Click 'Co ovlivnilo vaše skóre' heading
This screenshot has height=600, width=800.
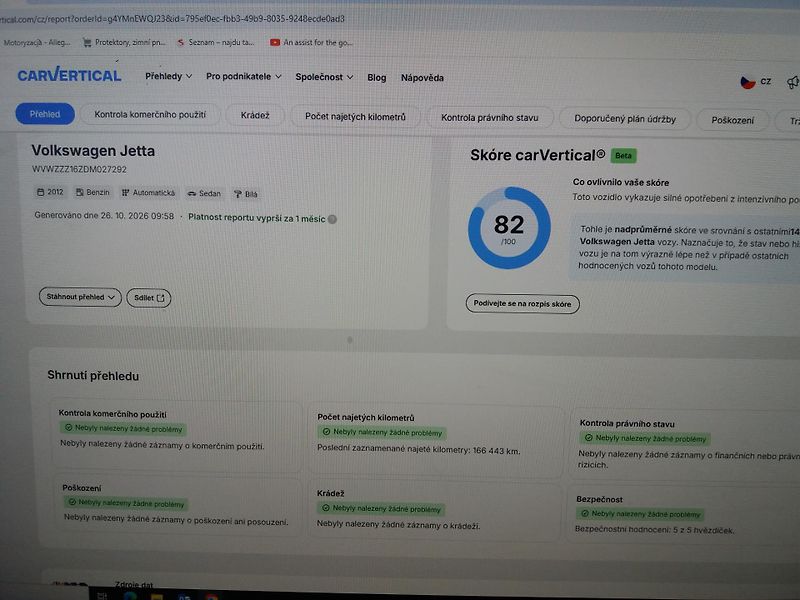point(620,182)
